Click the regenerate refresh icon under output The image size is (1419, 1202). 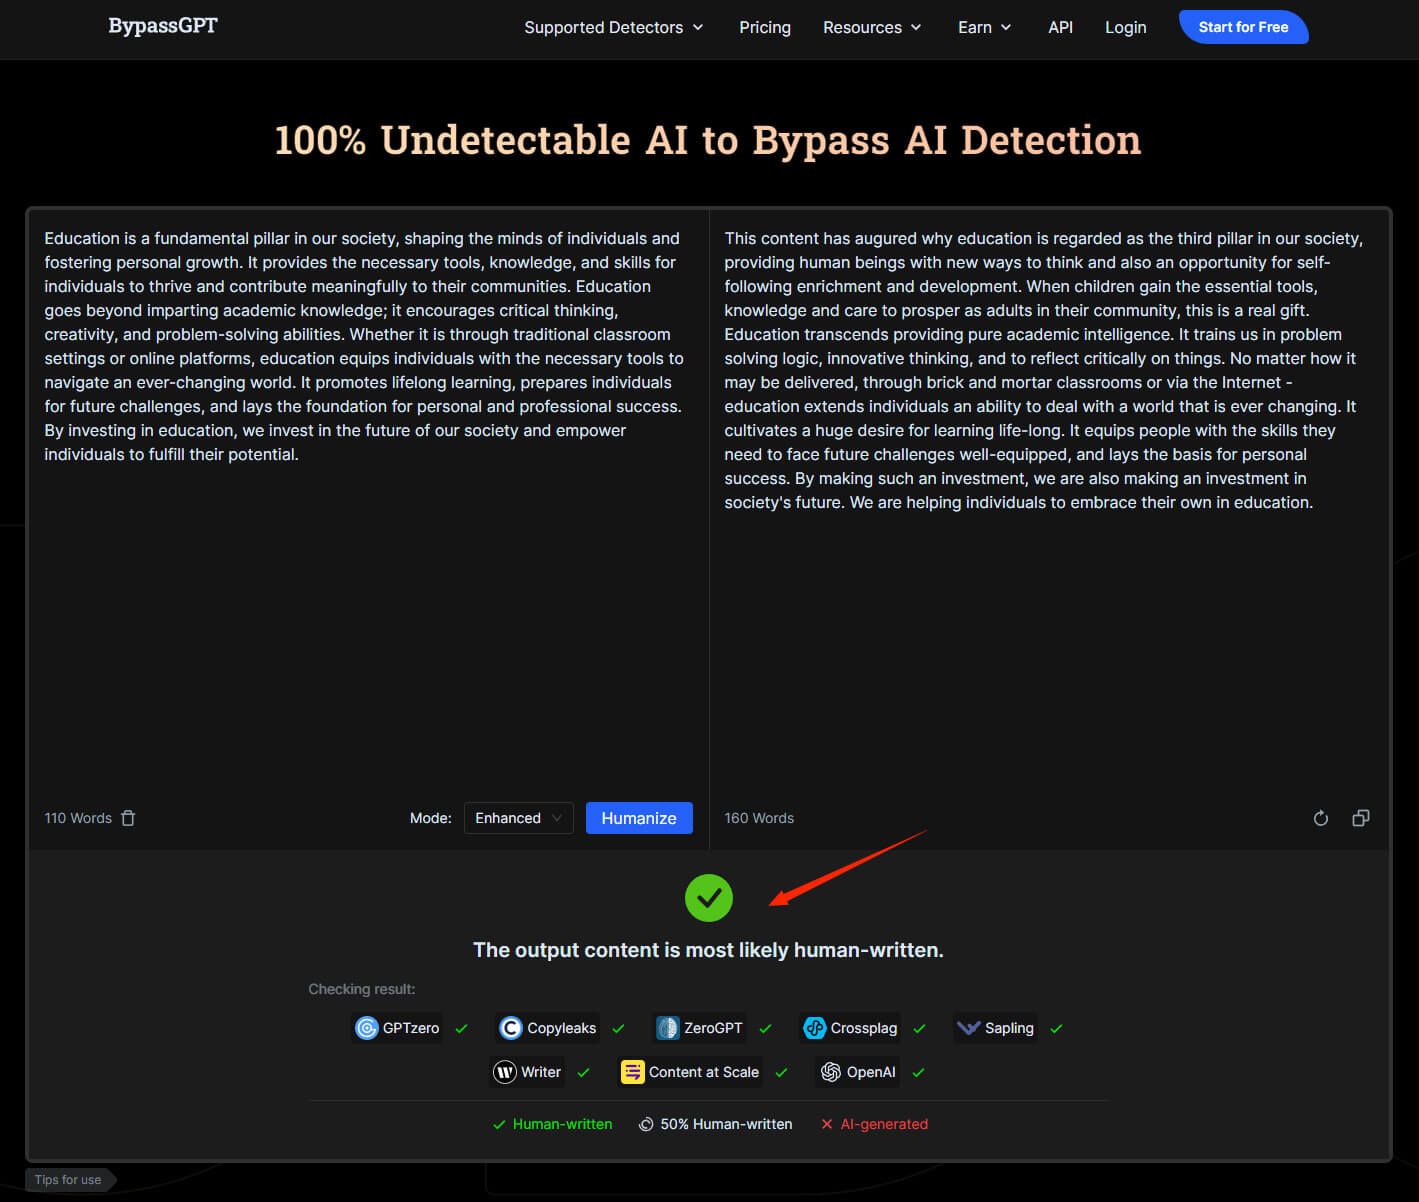(x=1320, y=818)
